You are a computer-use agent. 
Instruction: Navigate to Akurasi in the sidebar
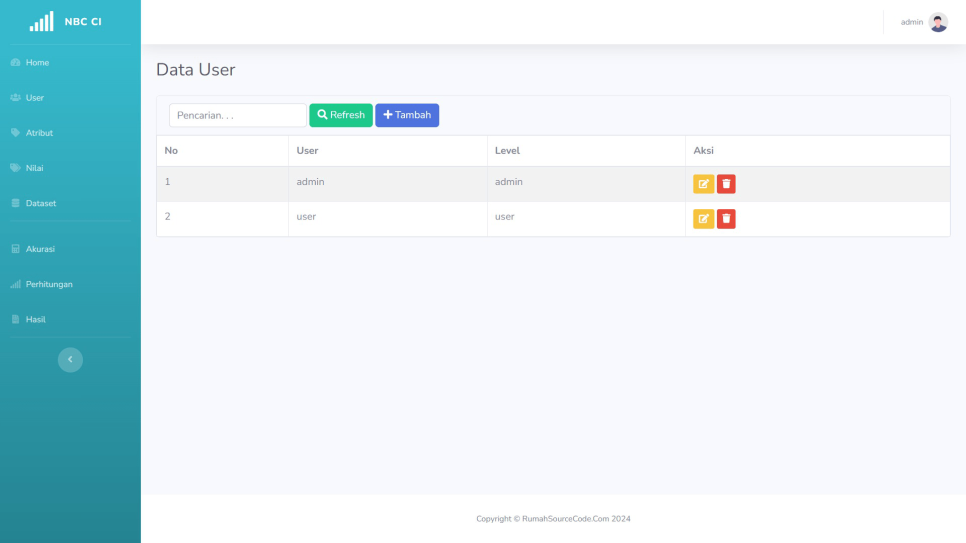[x=39, y=249]
